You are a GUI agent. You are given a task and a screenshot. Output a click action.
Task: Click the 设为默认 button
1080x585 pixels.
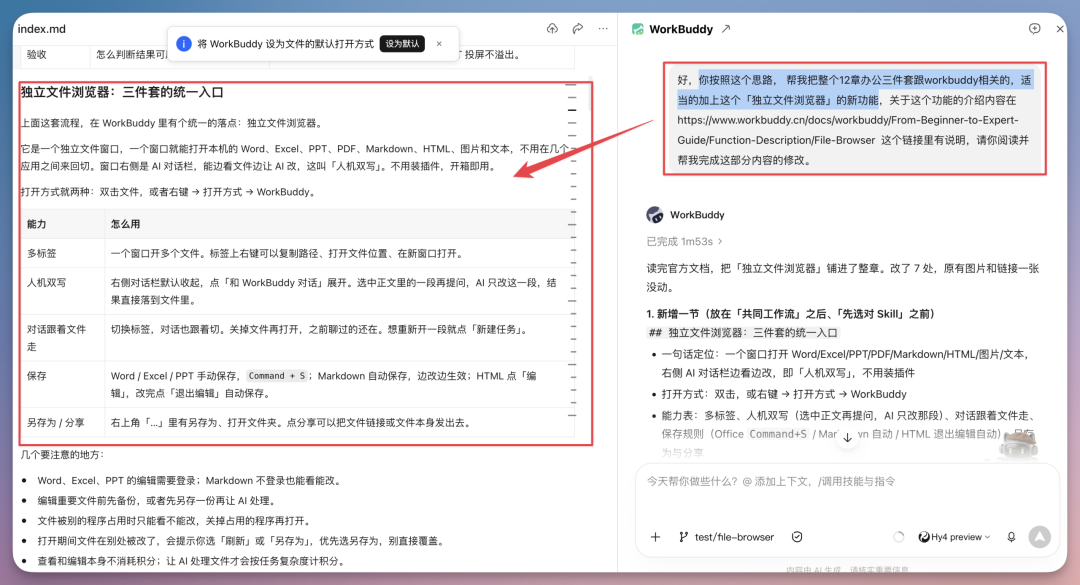pos(402,44)
